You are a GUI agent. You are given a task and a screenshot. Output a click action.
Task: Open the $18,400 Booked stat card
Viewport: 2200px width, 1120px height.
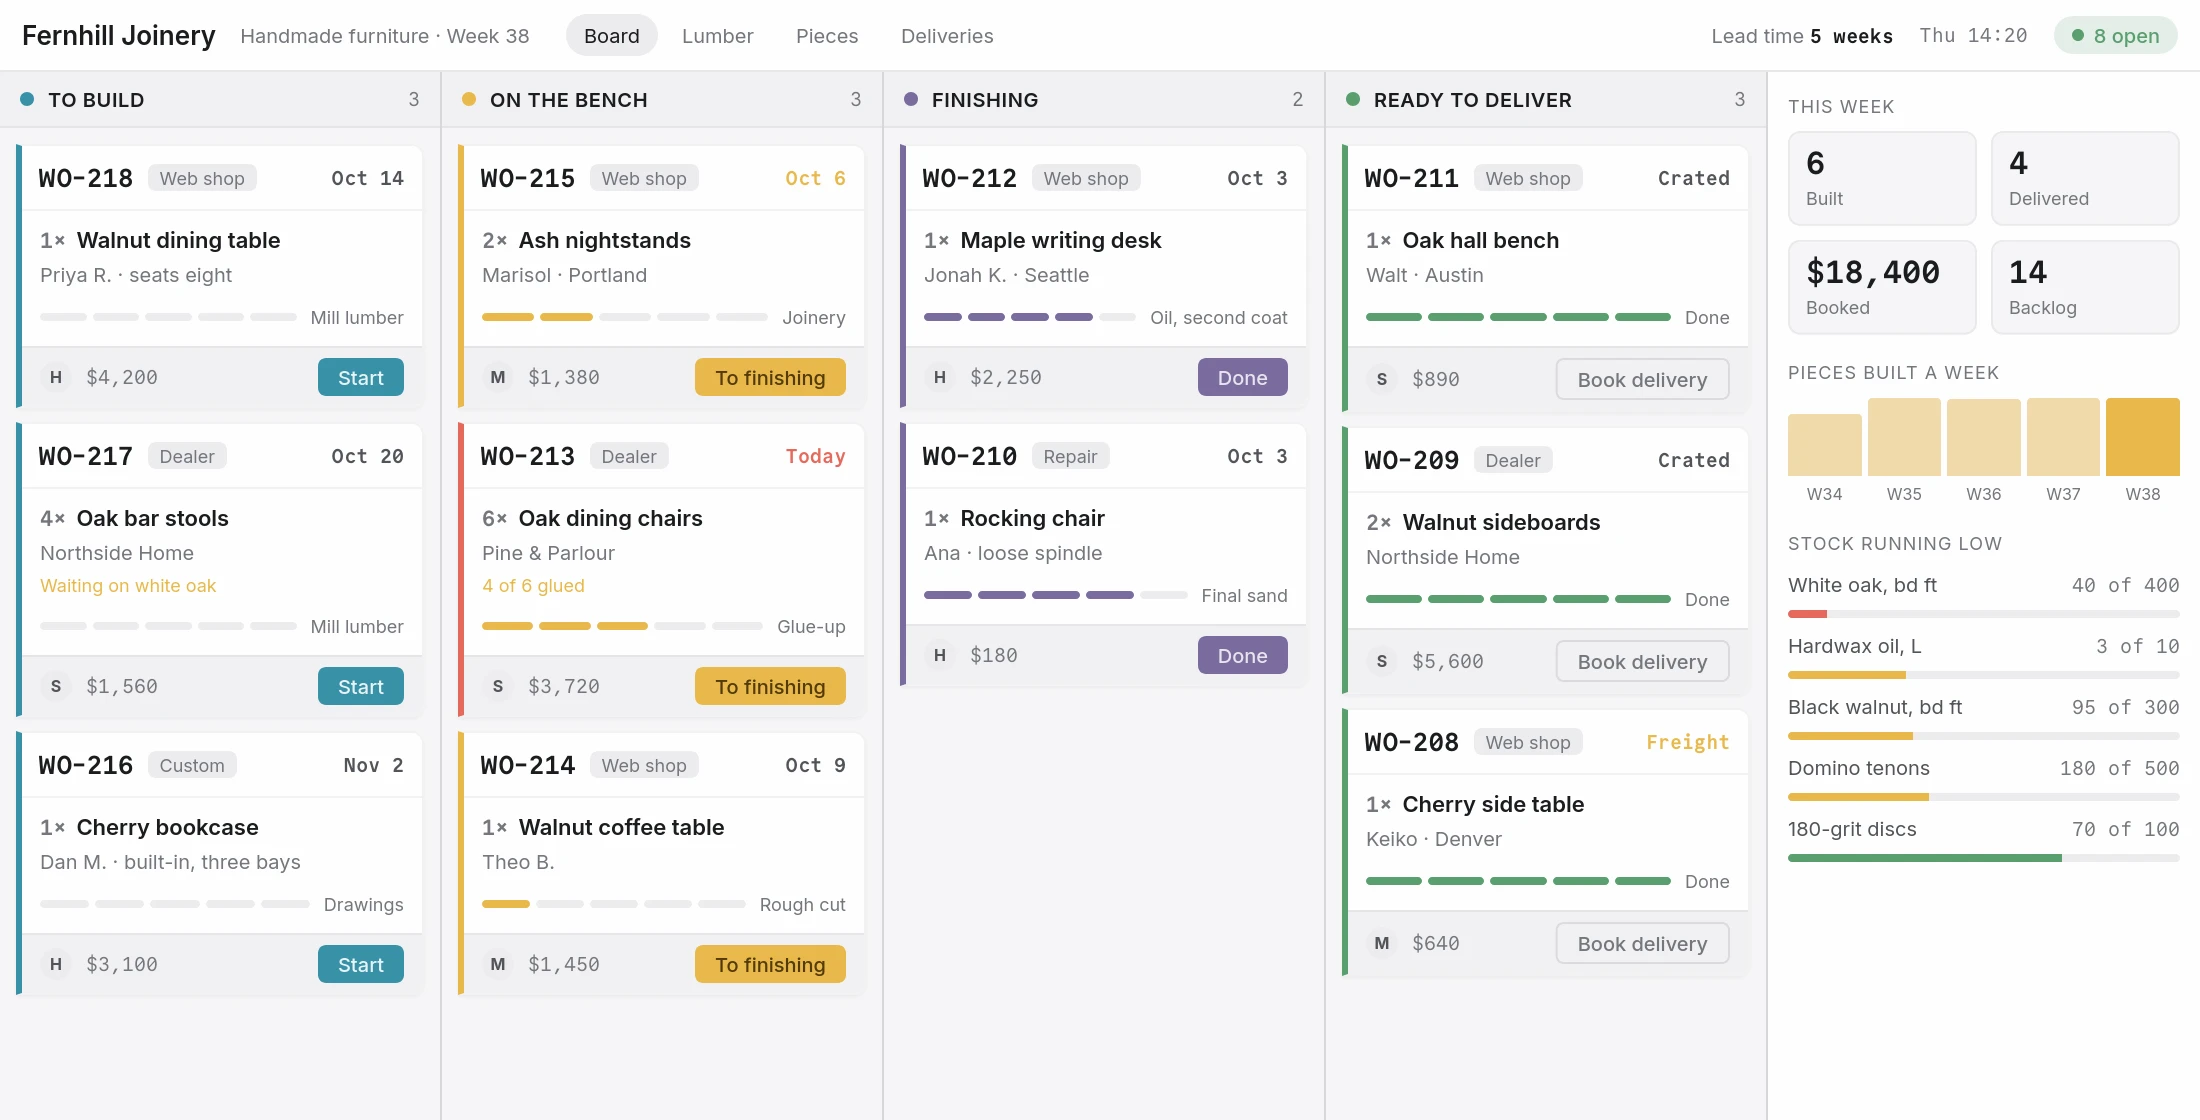point(1881,287)
